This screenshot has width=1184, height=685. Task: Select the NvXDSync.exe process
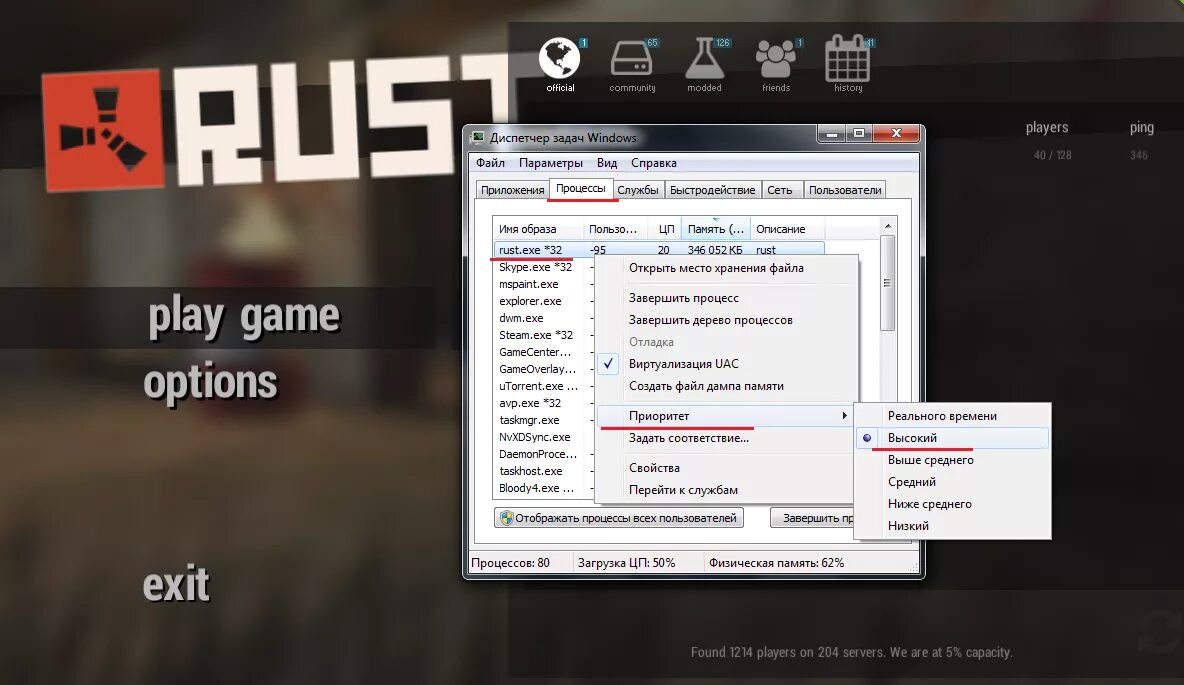coord(535,437)
